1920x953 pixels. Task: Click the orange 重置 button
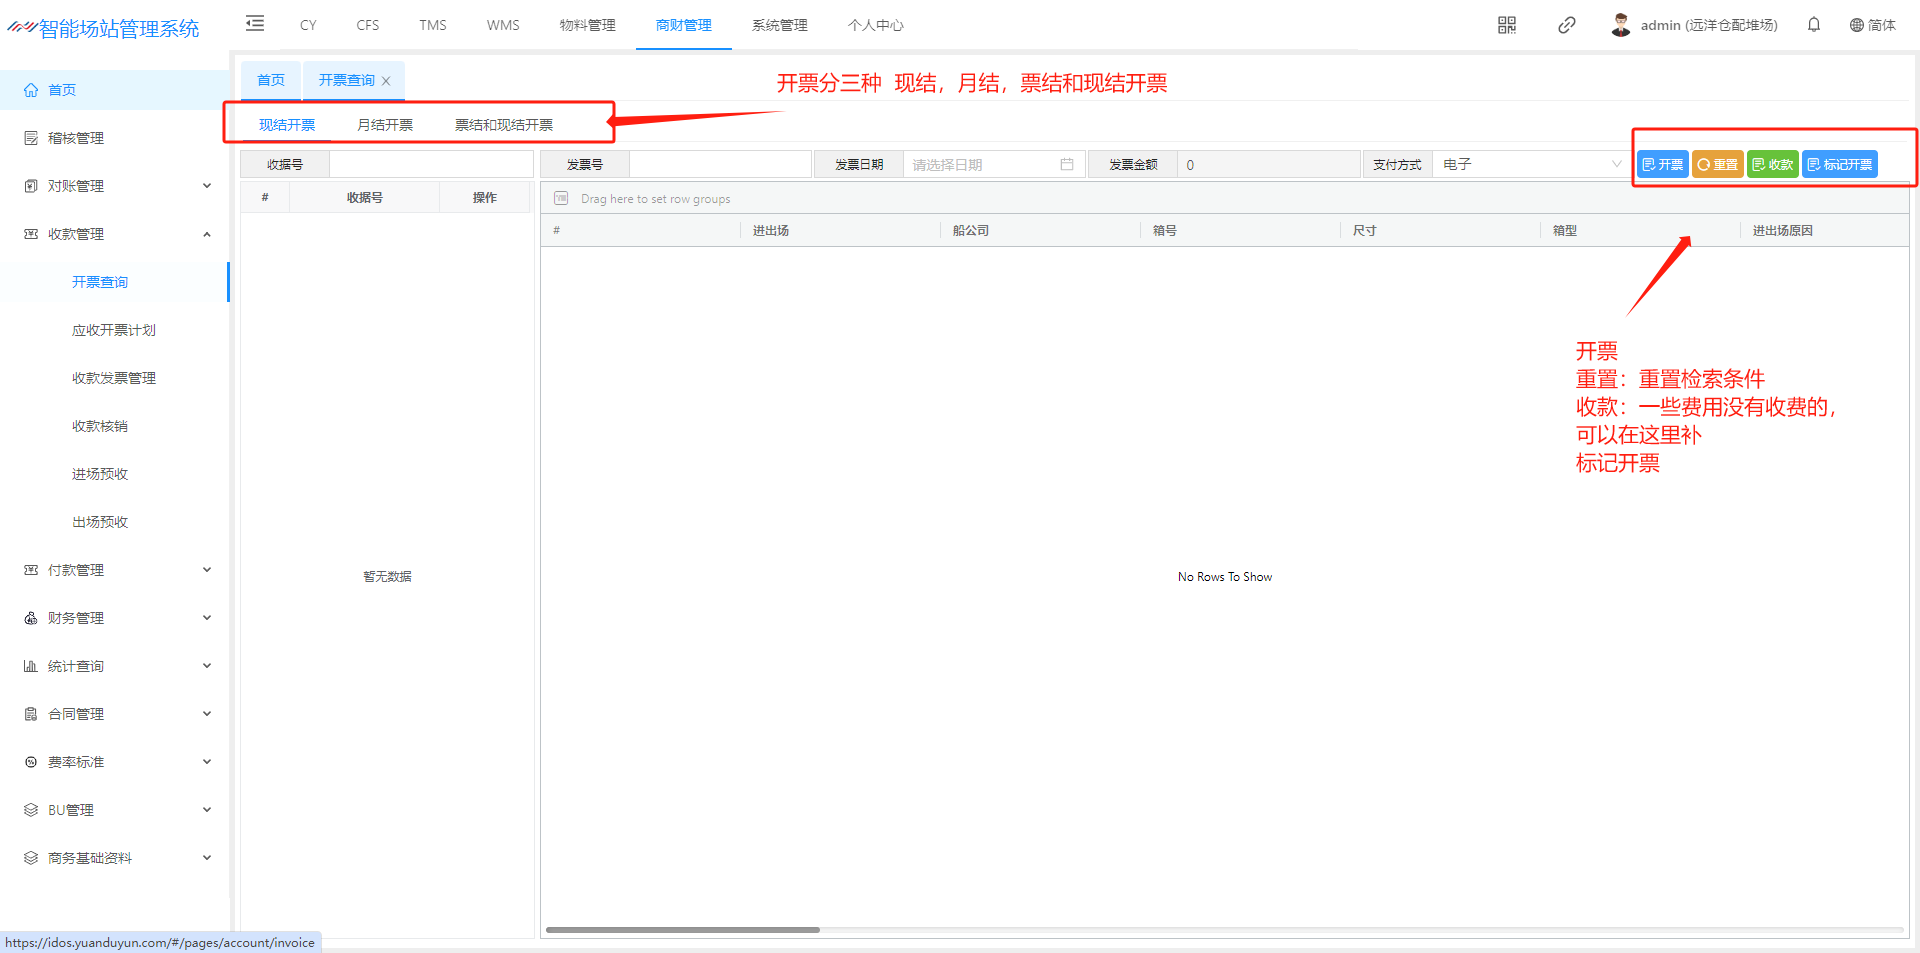click(x=1717, y=165)
